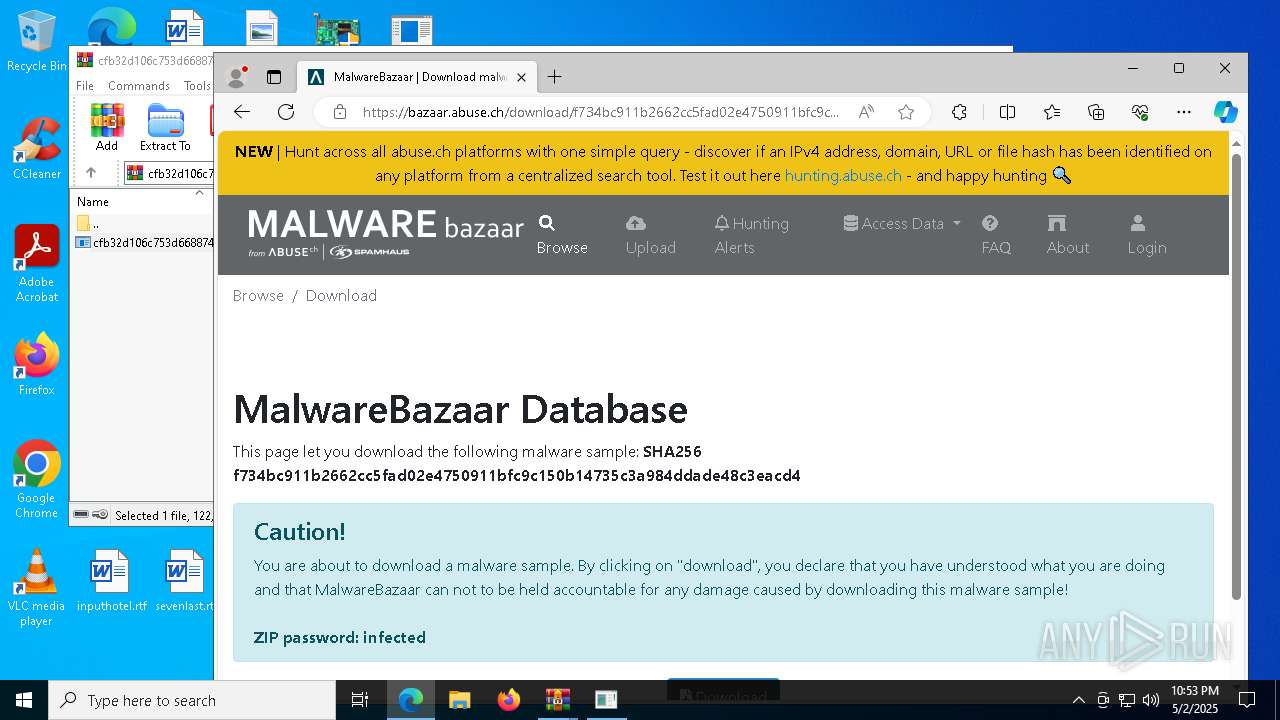The image size is (1280, 720).
Task: Open Recycle Bin desktop icon
Action: click(x=36, y=41)
